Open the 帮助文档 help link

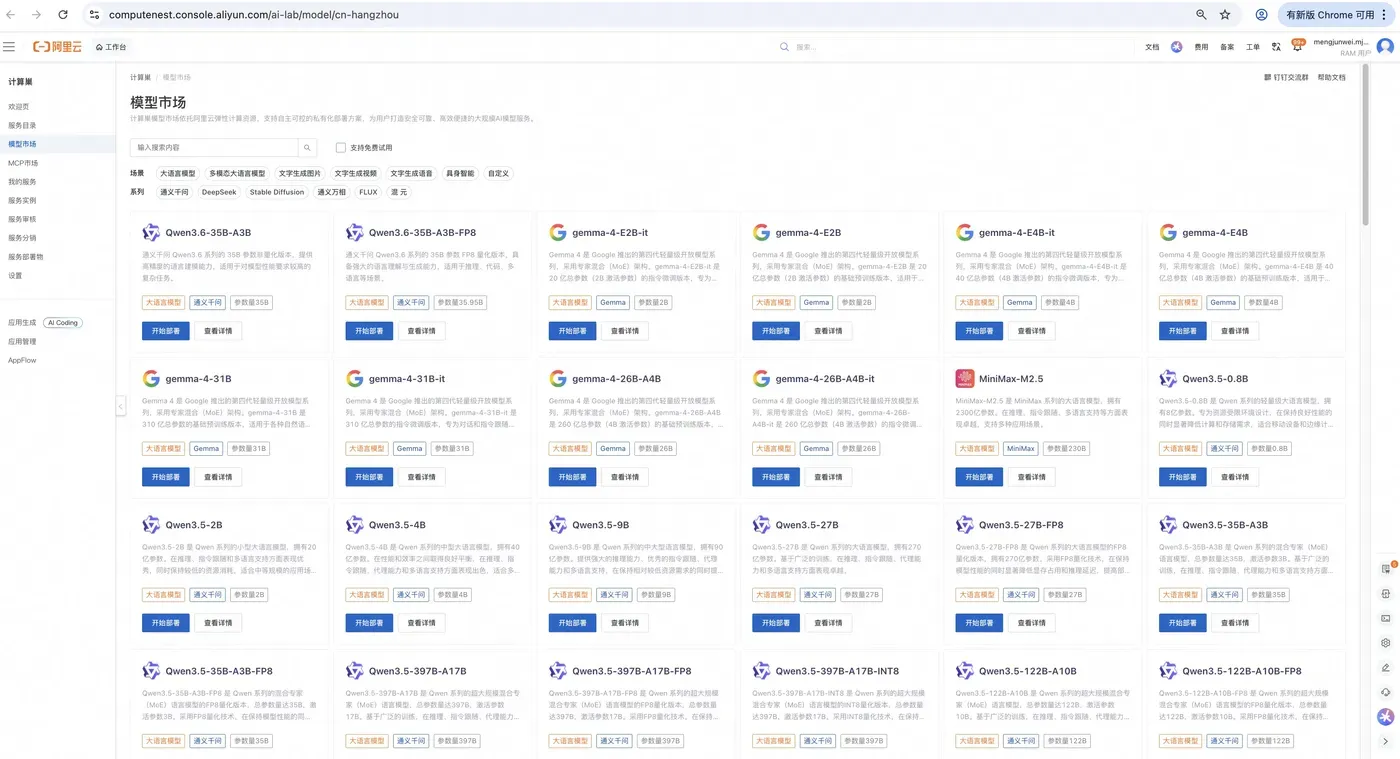(1331, 77)
